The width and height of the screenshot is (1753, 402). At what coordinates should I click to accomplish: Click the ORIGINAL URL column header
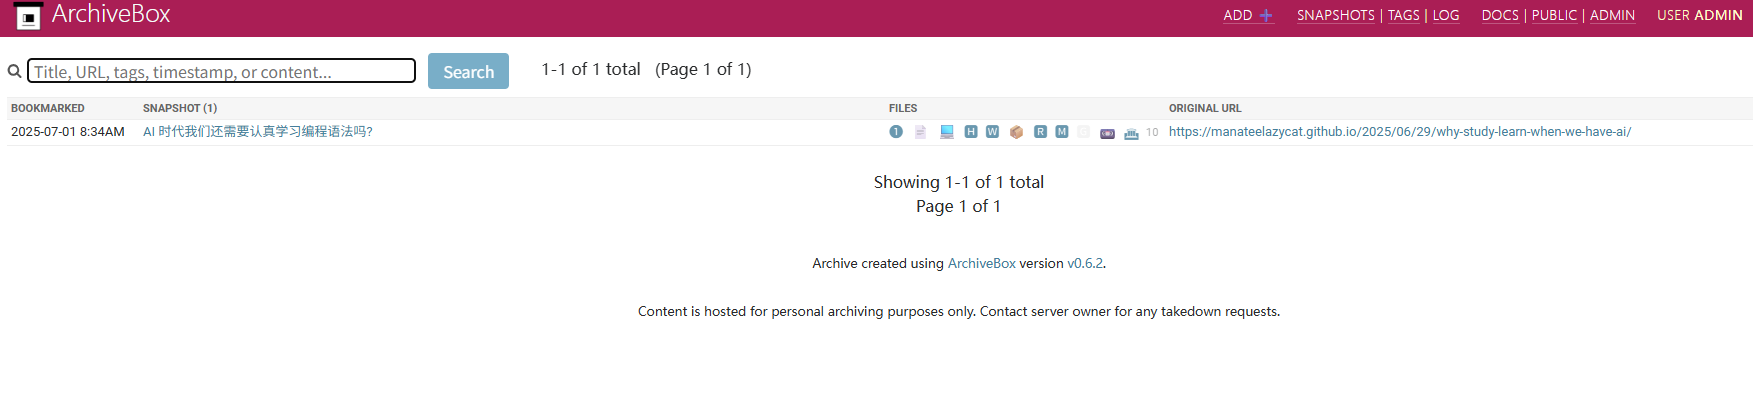[x=1205, y=108]
